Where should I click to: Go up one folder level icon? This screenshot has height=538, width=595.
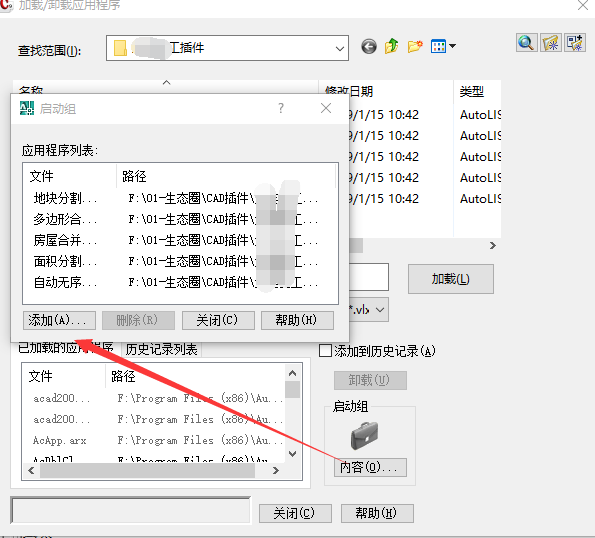click(x=392, y=46)
